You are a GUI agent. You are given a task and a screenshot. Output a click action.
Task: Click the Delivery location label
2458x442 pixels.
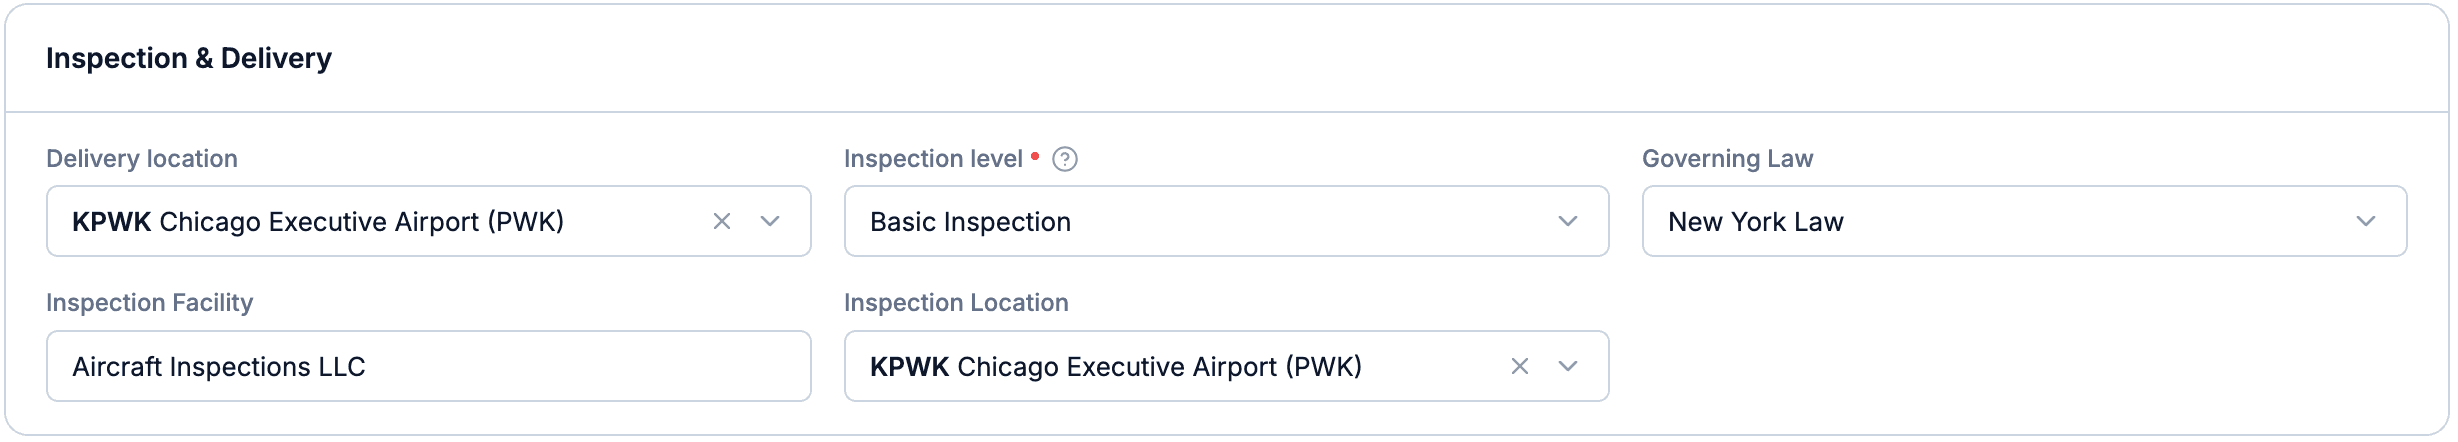142,159
